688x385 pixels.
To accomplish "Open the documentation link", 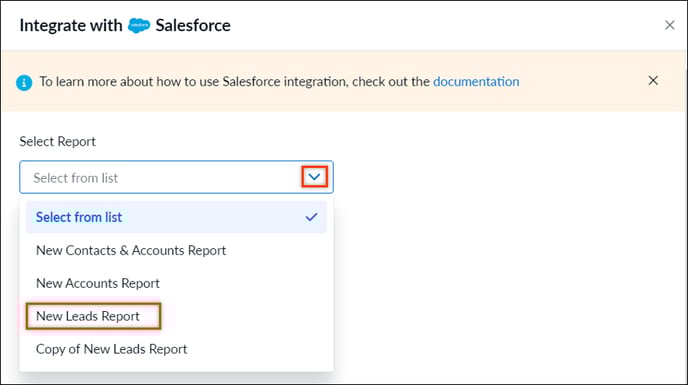I will pos(476,82).
